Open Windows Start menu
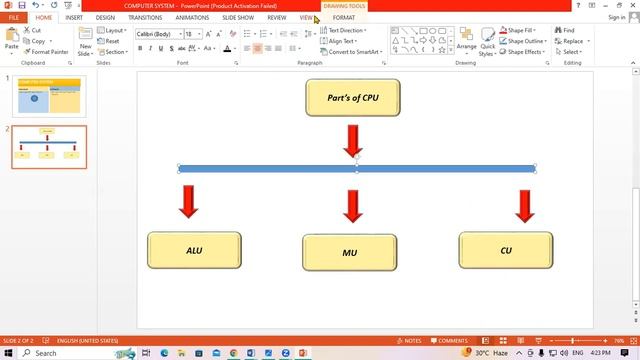Viewport: 640px width, 360px height. [8, 353]
